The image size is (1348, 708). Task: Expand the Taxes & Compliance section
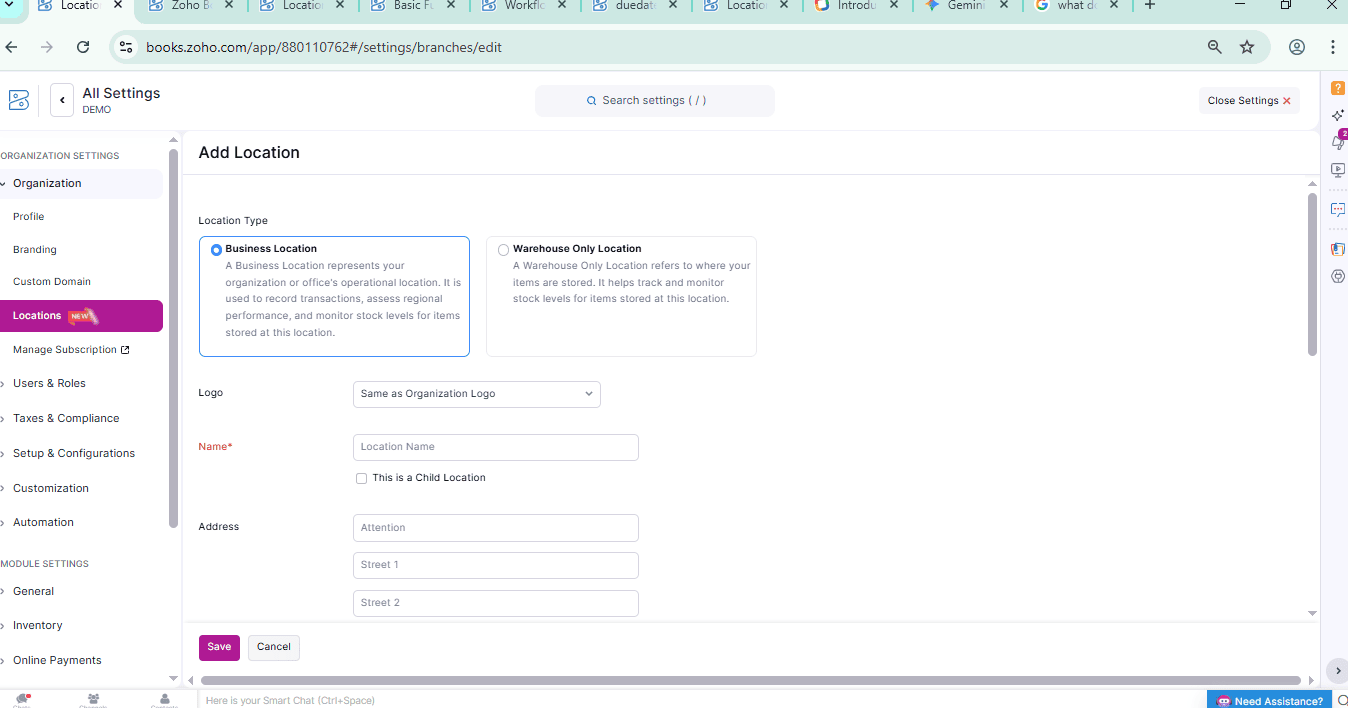point(66,418)
